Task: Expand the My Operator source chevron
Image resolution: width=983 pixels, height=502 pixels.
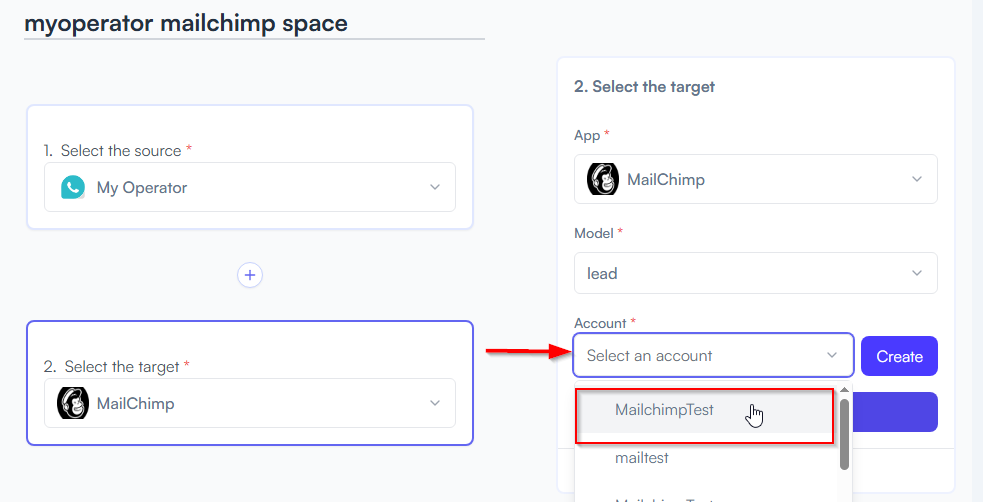Action: click(435, 188)
